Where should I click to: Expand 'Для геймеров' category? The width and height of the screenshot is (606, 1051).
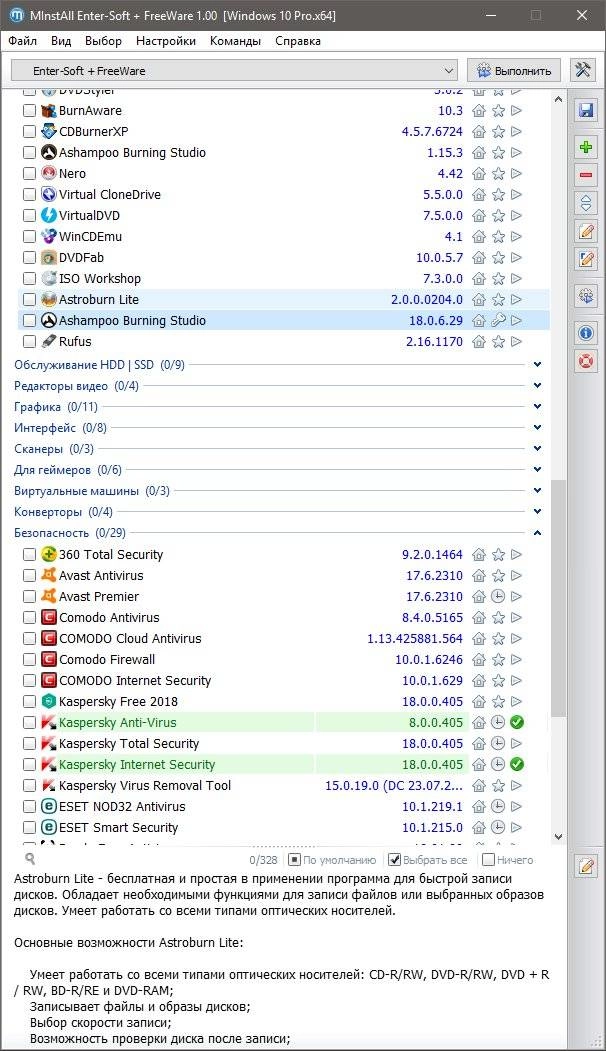click(538, 469)
